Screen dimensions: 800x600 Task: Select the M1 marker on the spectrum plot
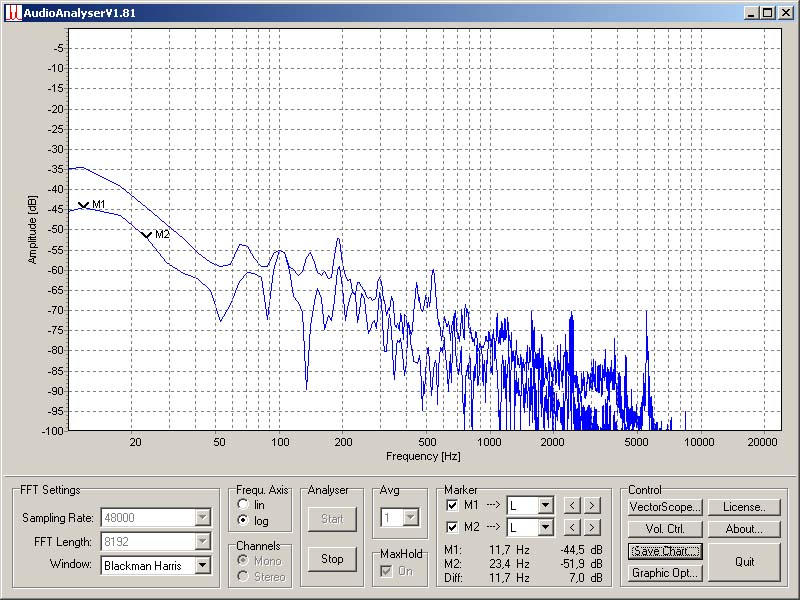[84, 205]
